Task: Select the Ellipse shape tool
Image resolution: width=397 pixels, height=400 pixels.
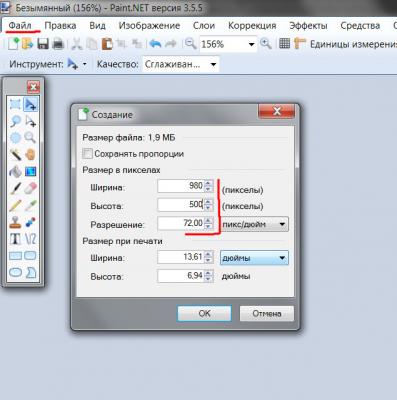Action: coord(15,272)
